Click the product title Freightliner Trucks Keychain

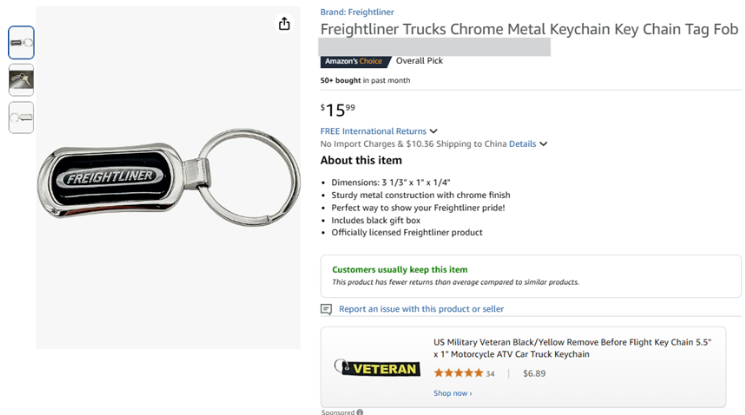tap(529, 29)
